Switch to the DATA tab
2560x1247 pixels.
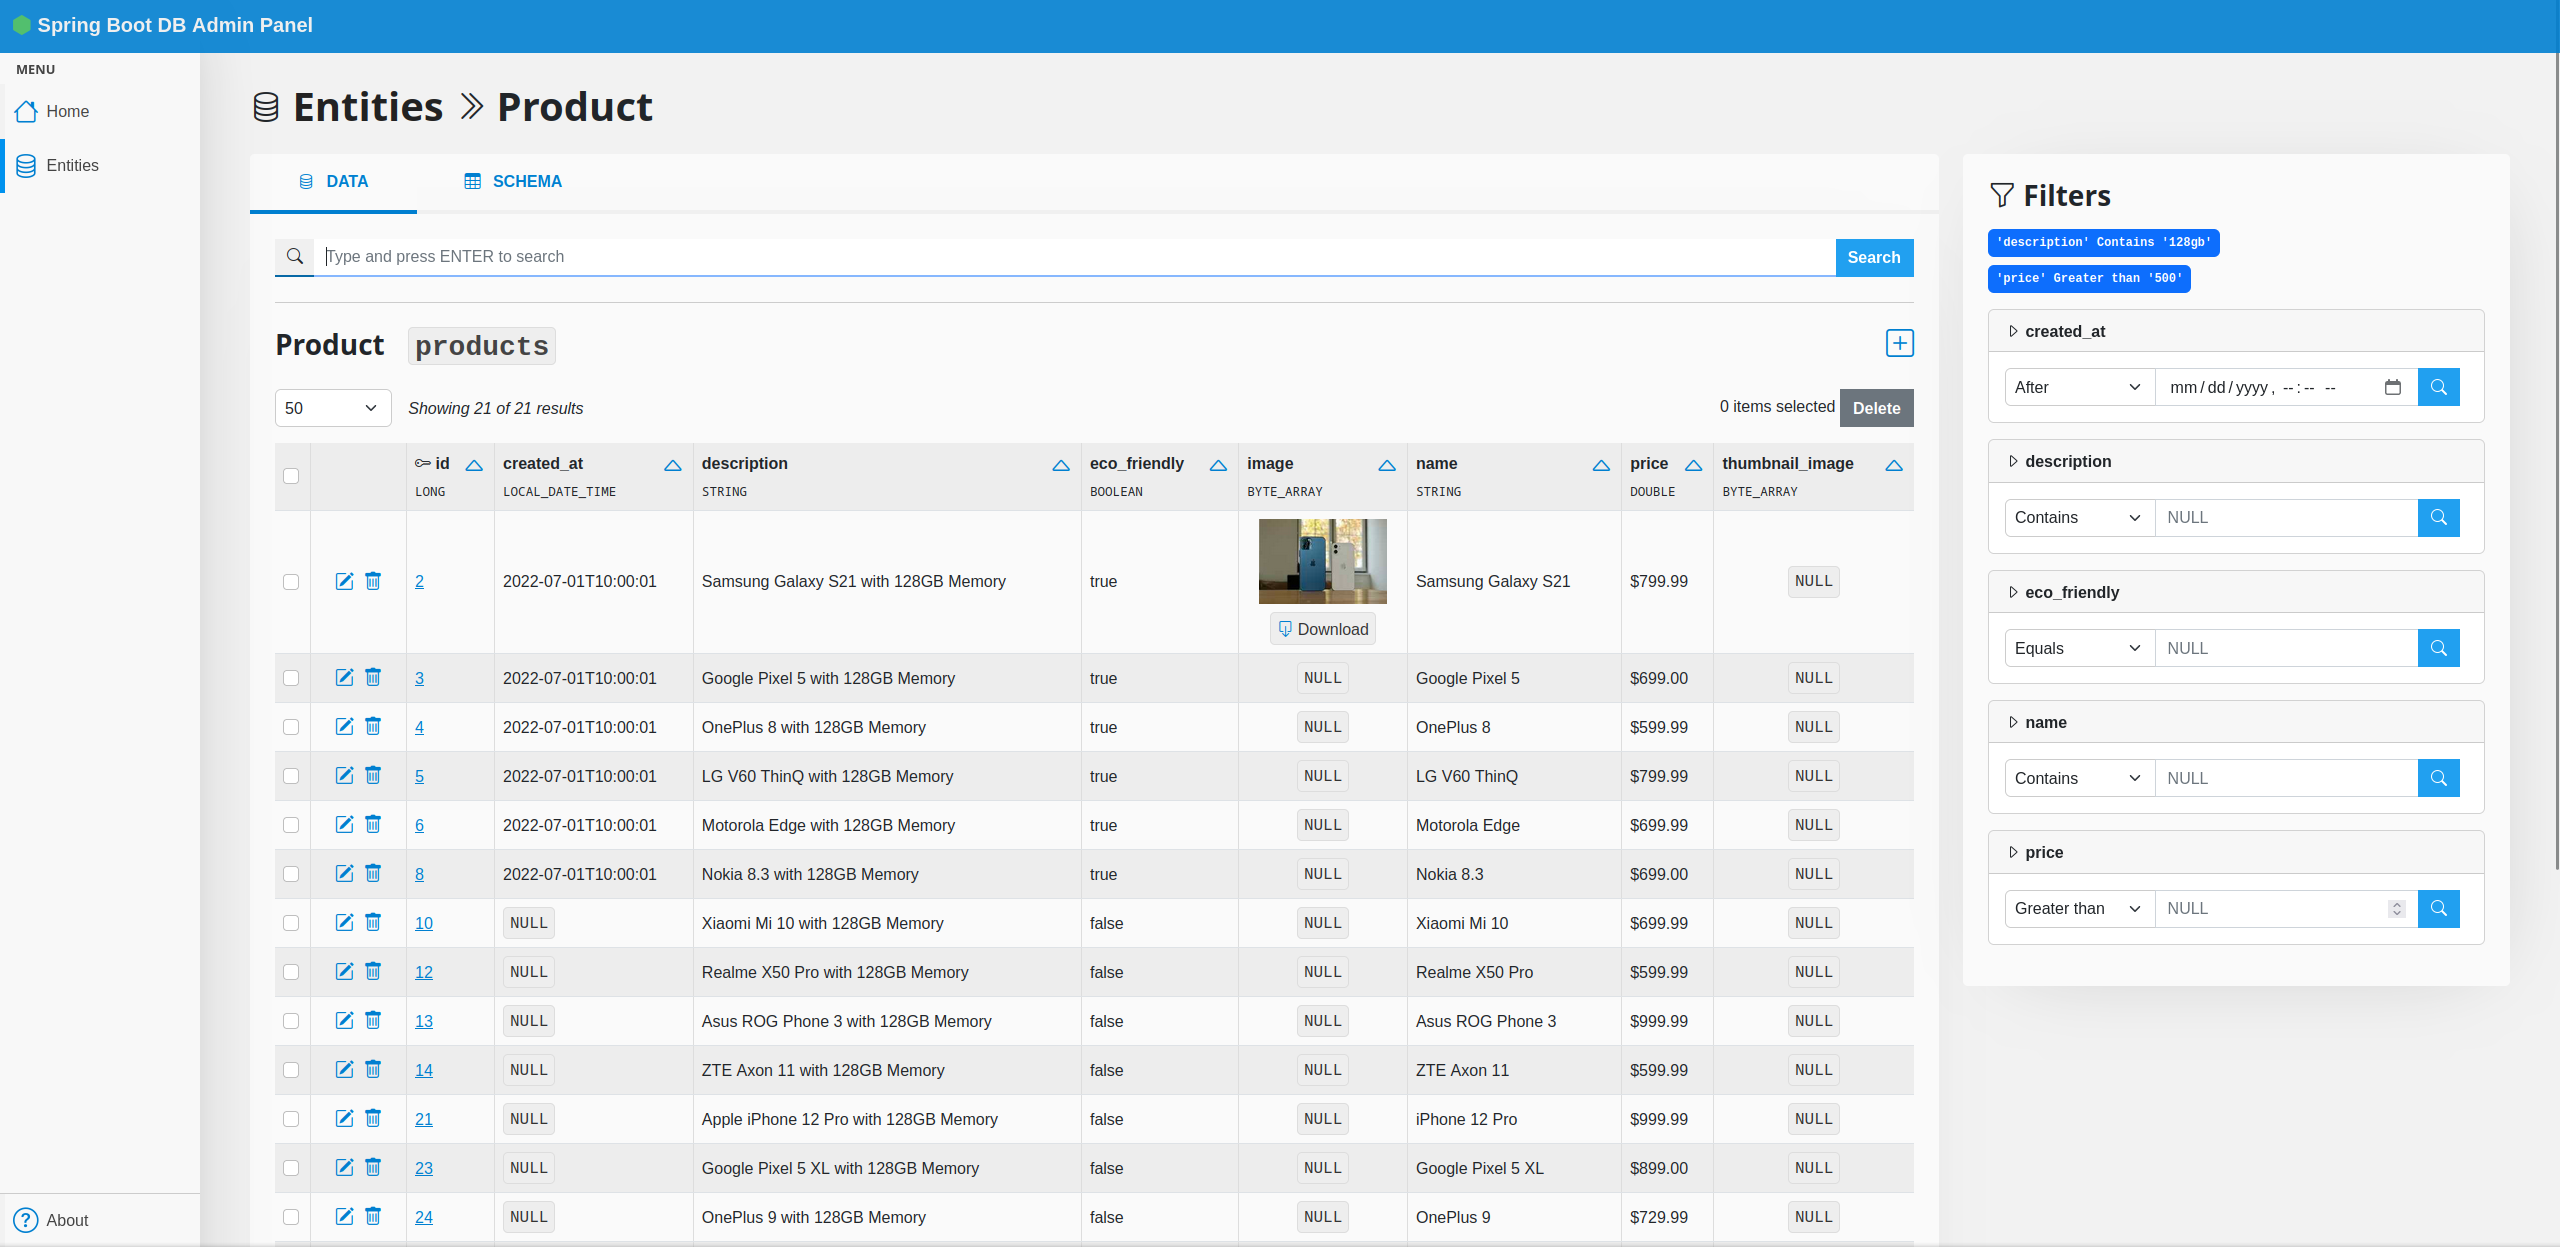pos(333,181)
